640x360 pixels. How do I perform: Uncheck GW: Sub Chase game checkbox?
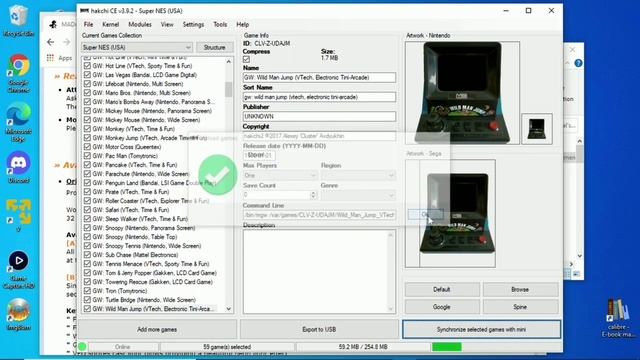[x=87, y=255]
